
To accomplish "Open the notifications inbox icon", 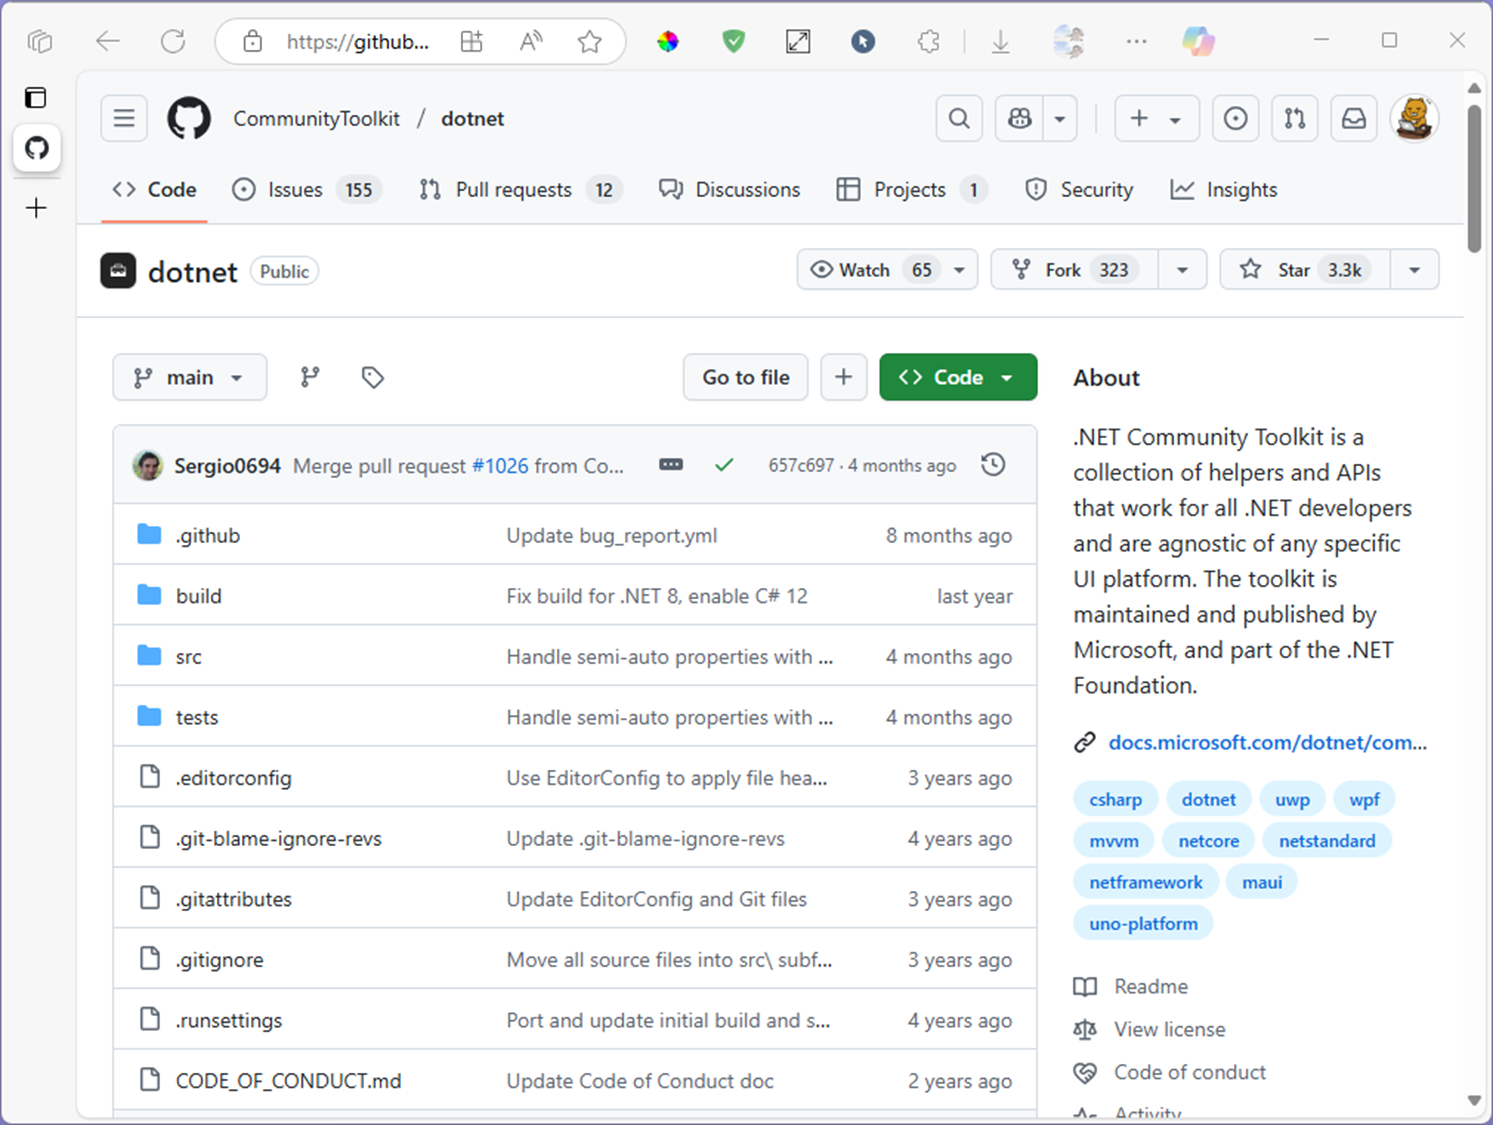I will coord(1354,119).
